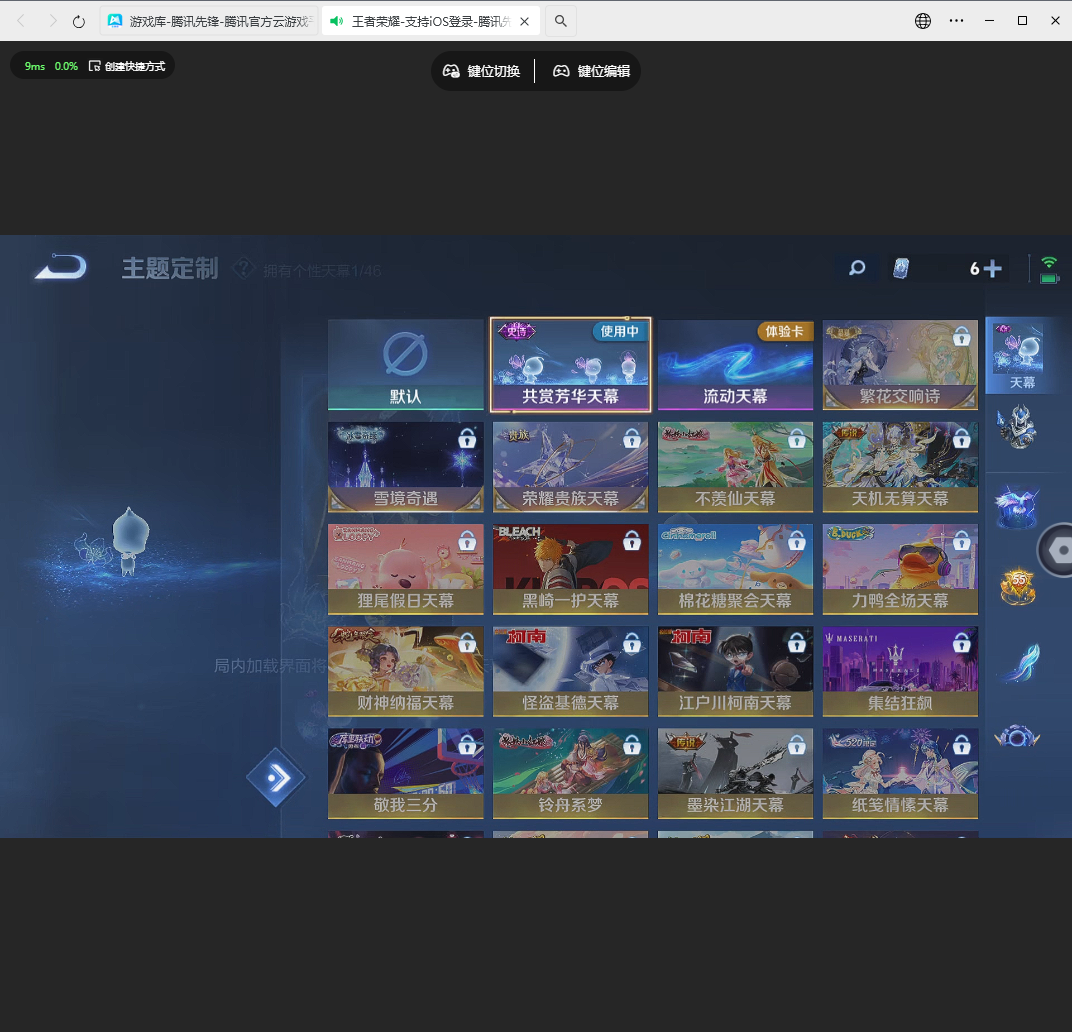
Task: Click the back arrow beside 主题定制
Action: (60, 268)
